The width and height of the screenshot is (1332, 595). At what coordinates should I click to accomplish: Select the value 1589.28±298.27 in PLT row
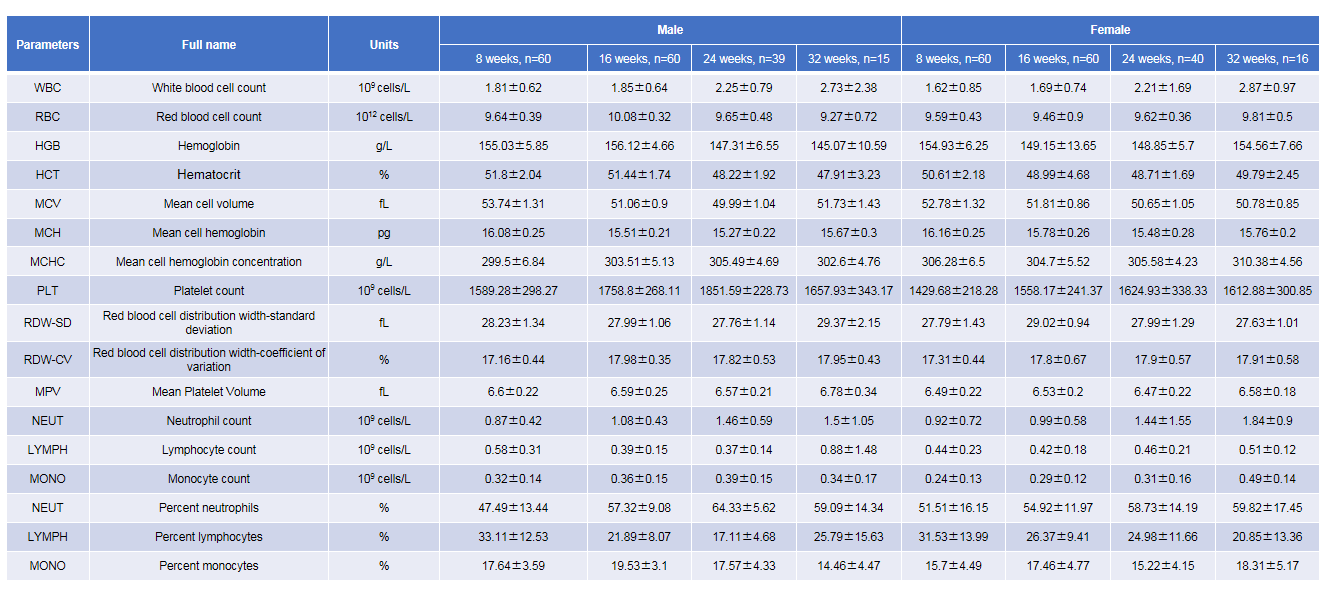[513, 291]
